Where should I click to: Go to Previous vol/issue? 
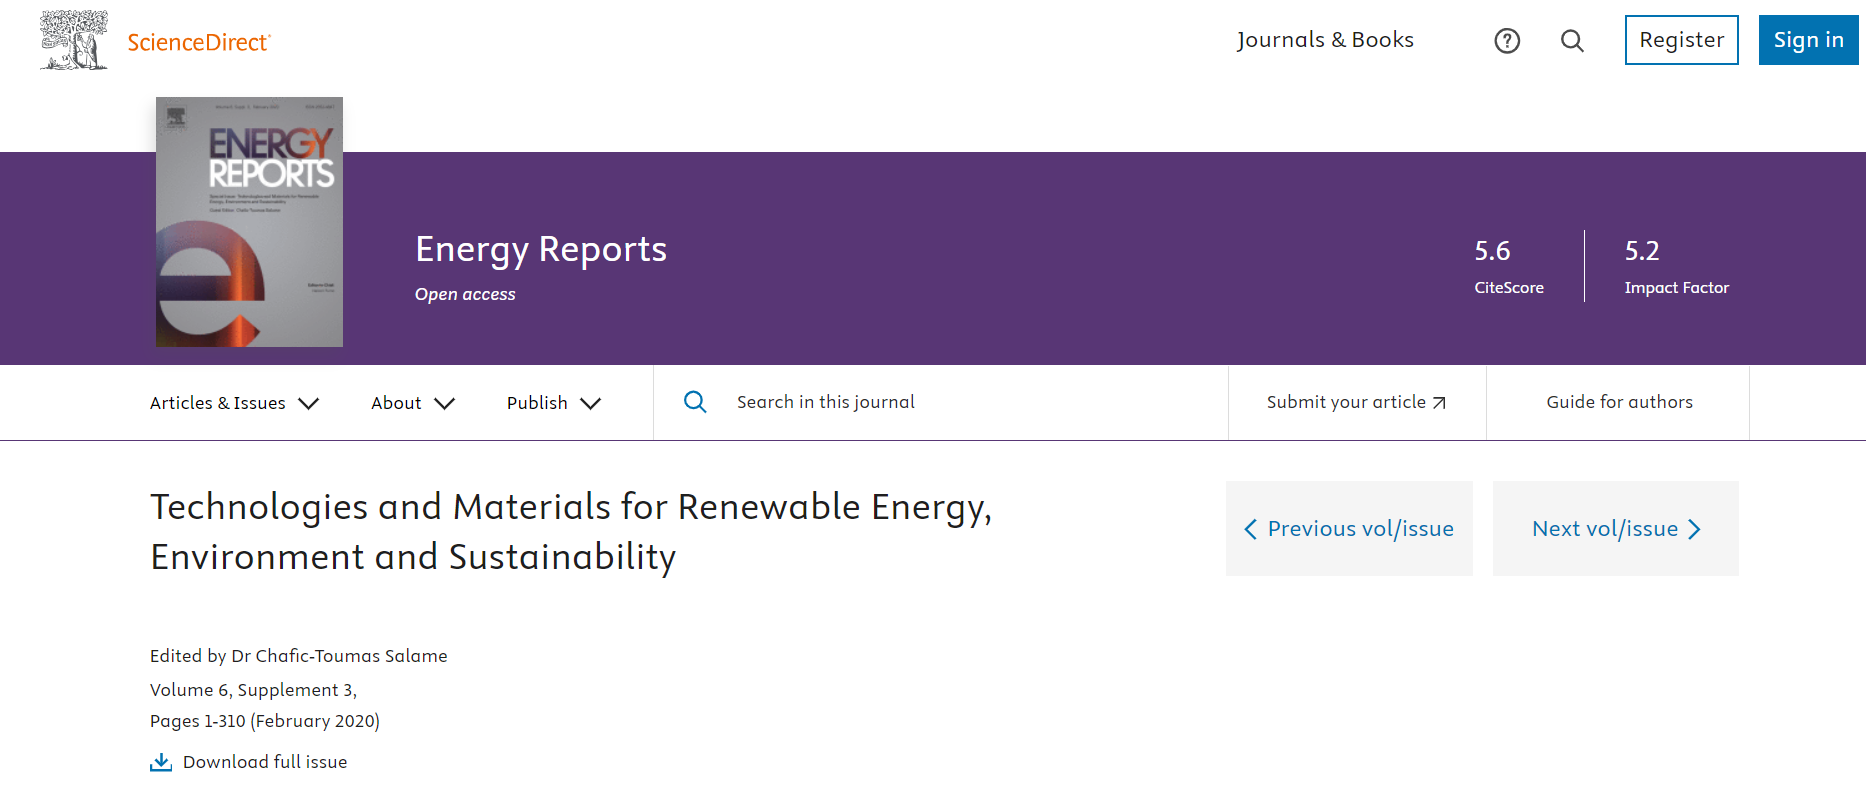1349,528
